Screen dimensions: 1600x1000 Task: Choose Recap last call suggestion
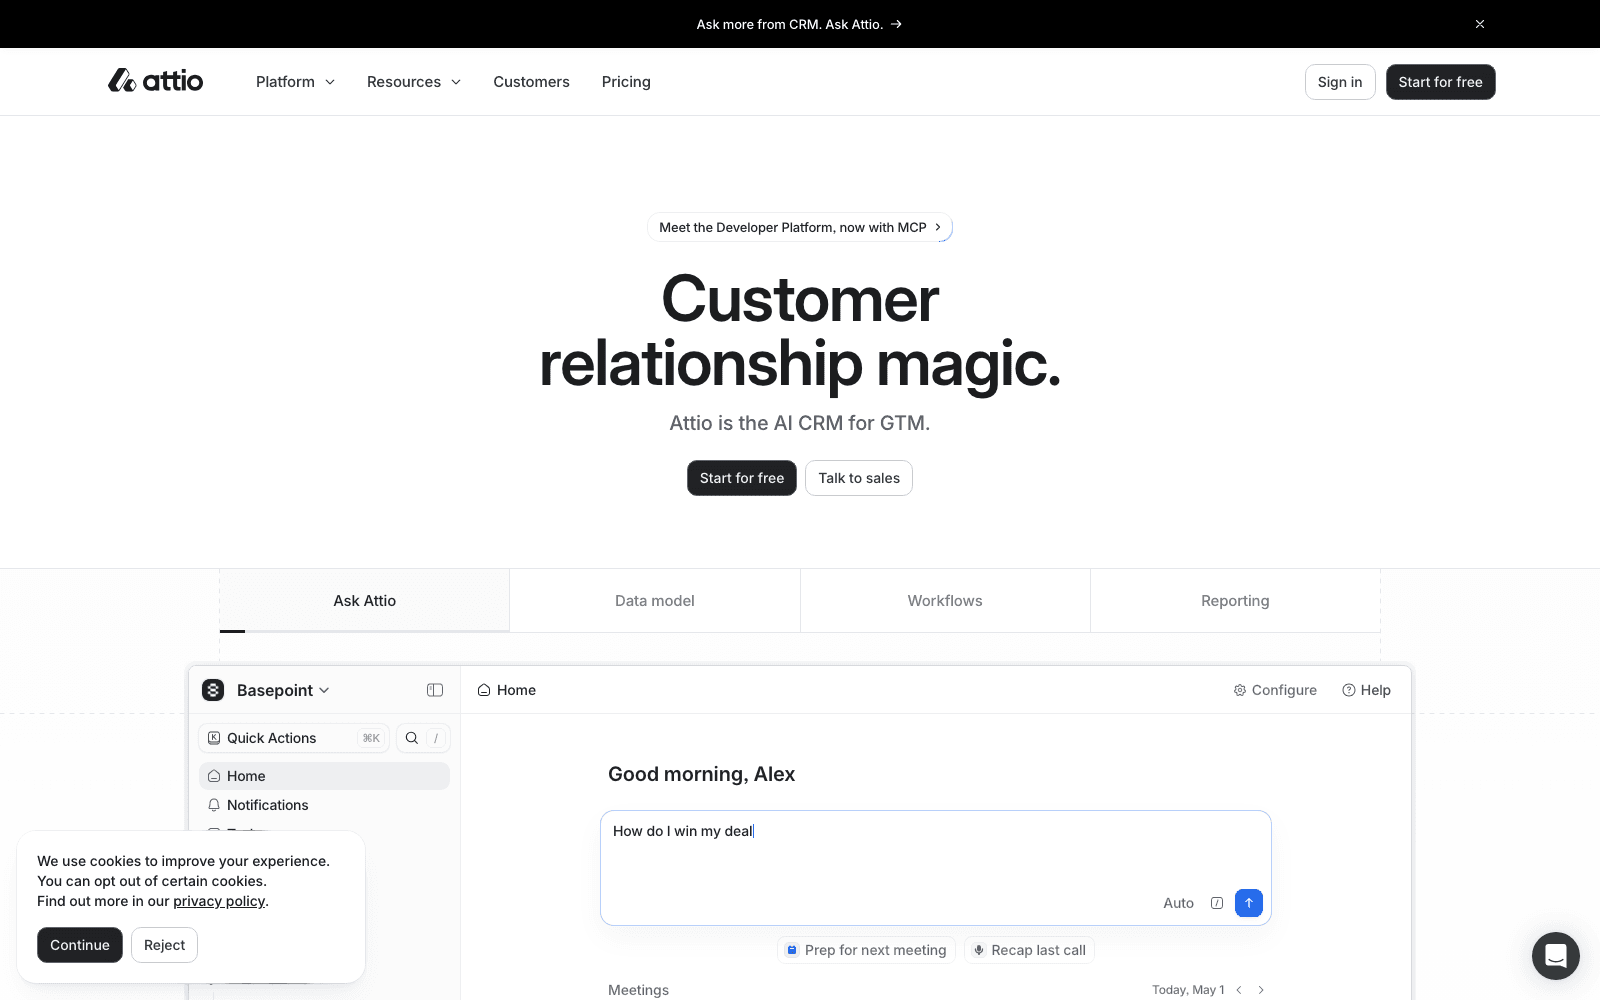(1029, 950)
